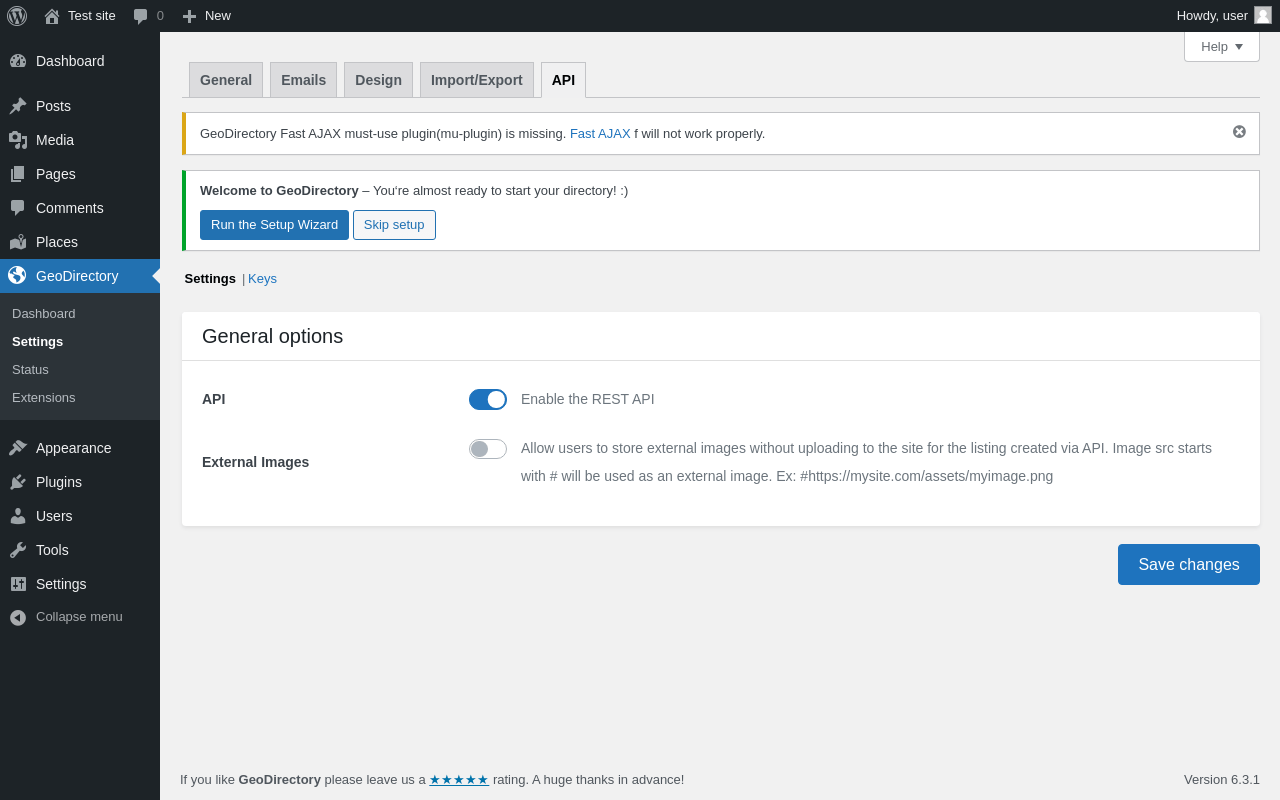Click the Pages icon in sidebar

point(18,174)
